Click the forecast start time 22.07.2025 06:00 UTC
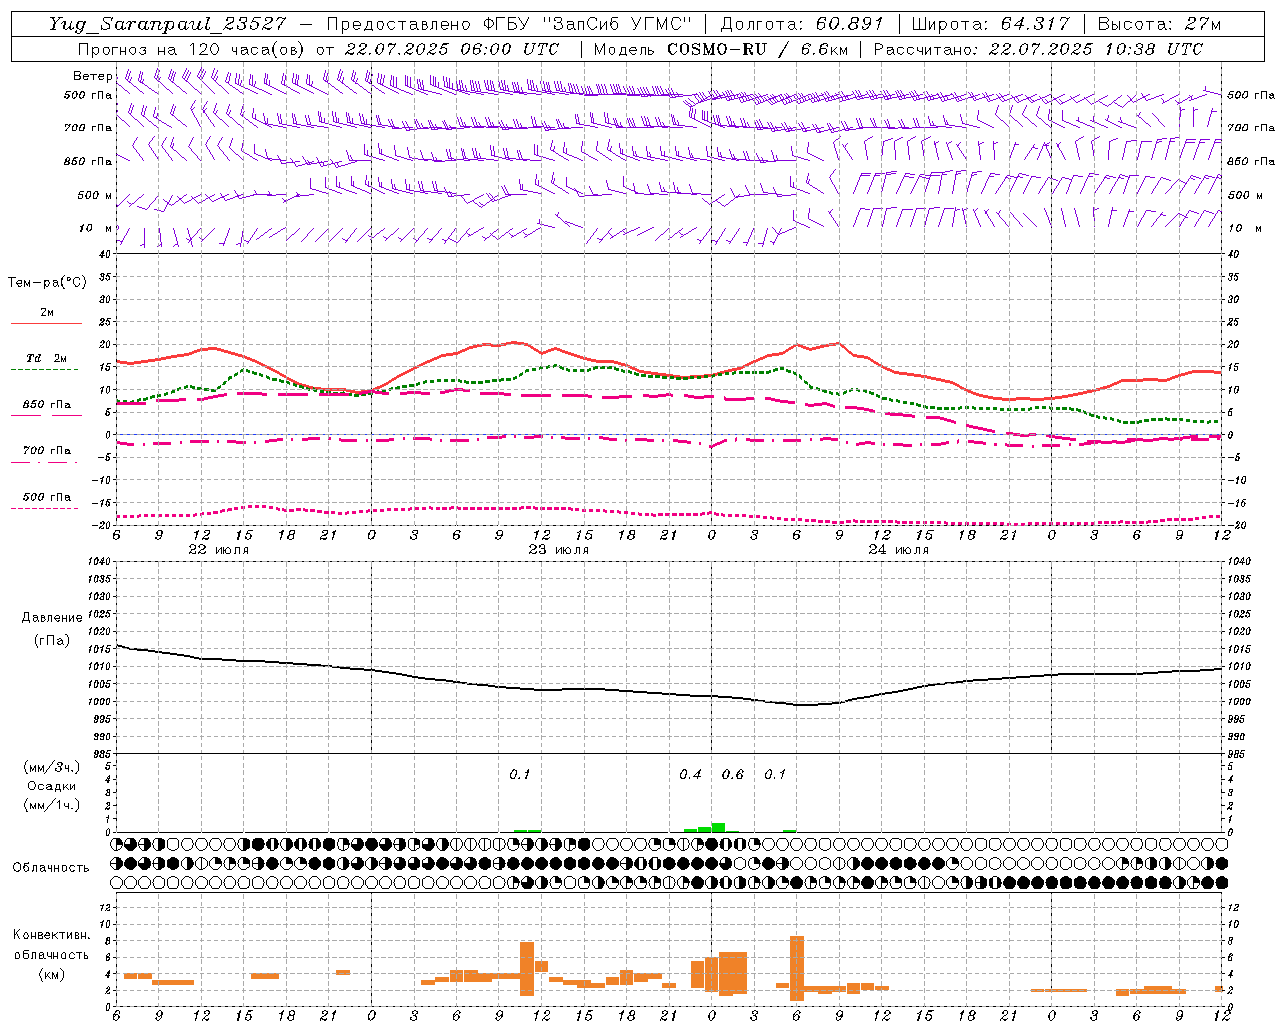1280x1024 pixels. [x=451, y=49]
